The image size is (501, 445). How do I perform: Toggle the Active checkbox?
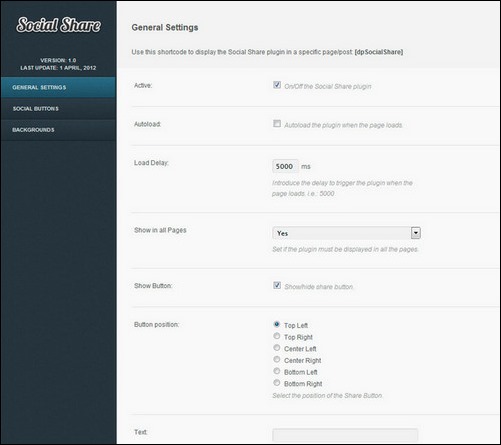pos(277,85)
